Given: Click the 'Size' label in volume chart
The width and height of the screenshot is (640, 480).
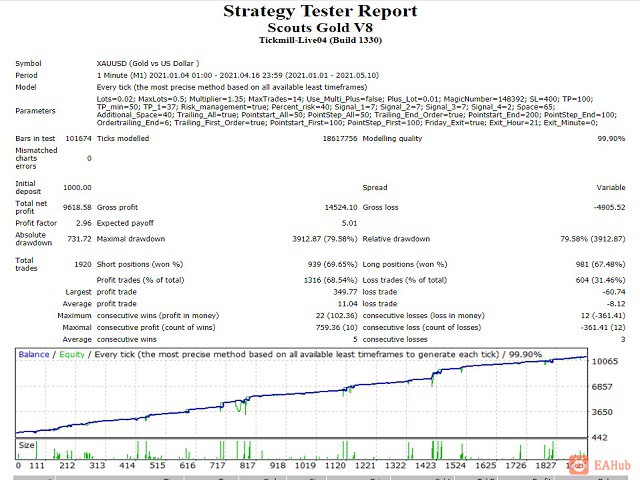Looking at the screenshot, I should [26, 445].
